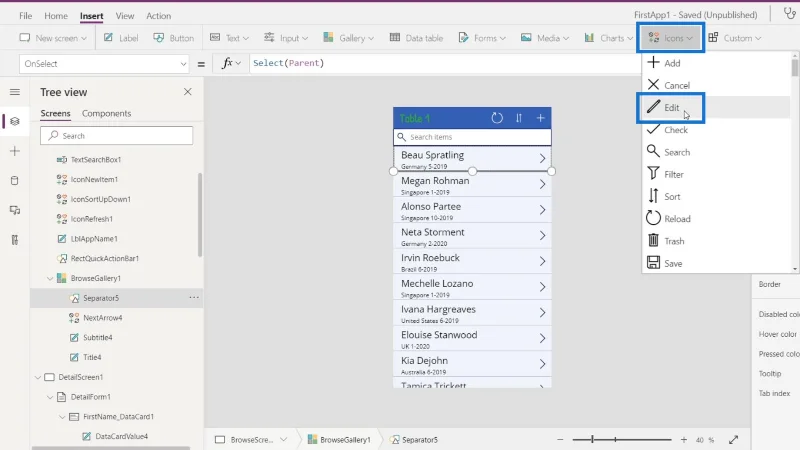Image resolution: width=800 pixels, height=450 pixels.
Task: Choose the Filter funnel icon
Action: [x=665, y=174]
